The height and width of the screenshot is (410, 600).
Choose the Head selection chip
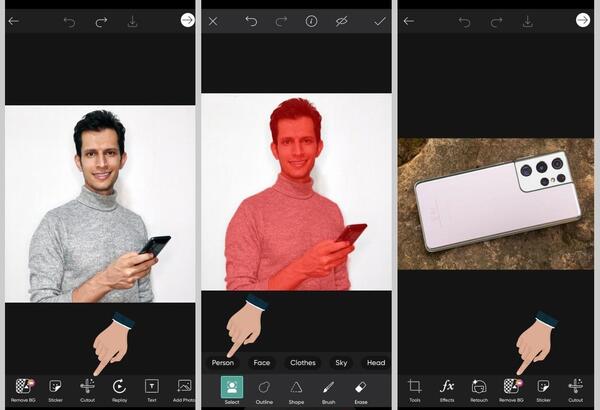tap(376, 363)
